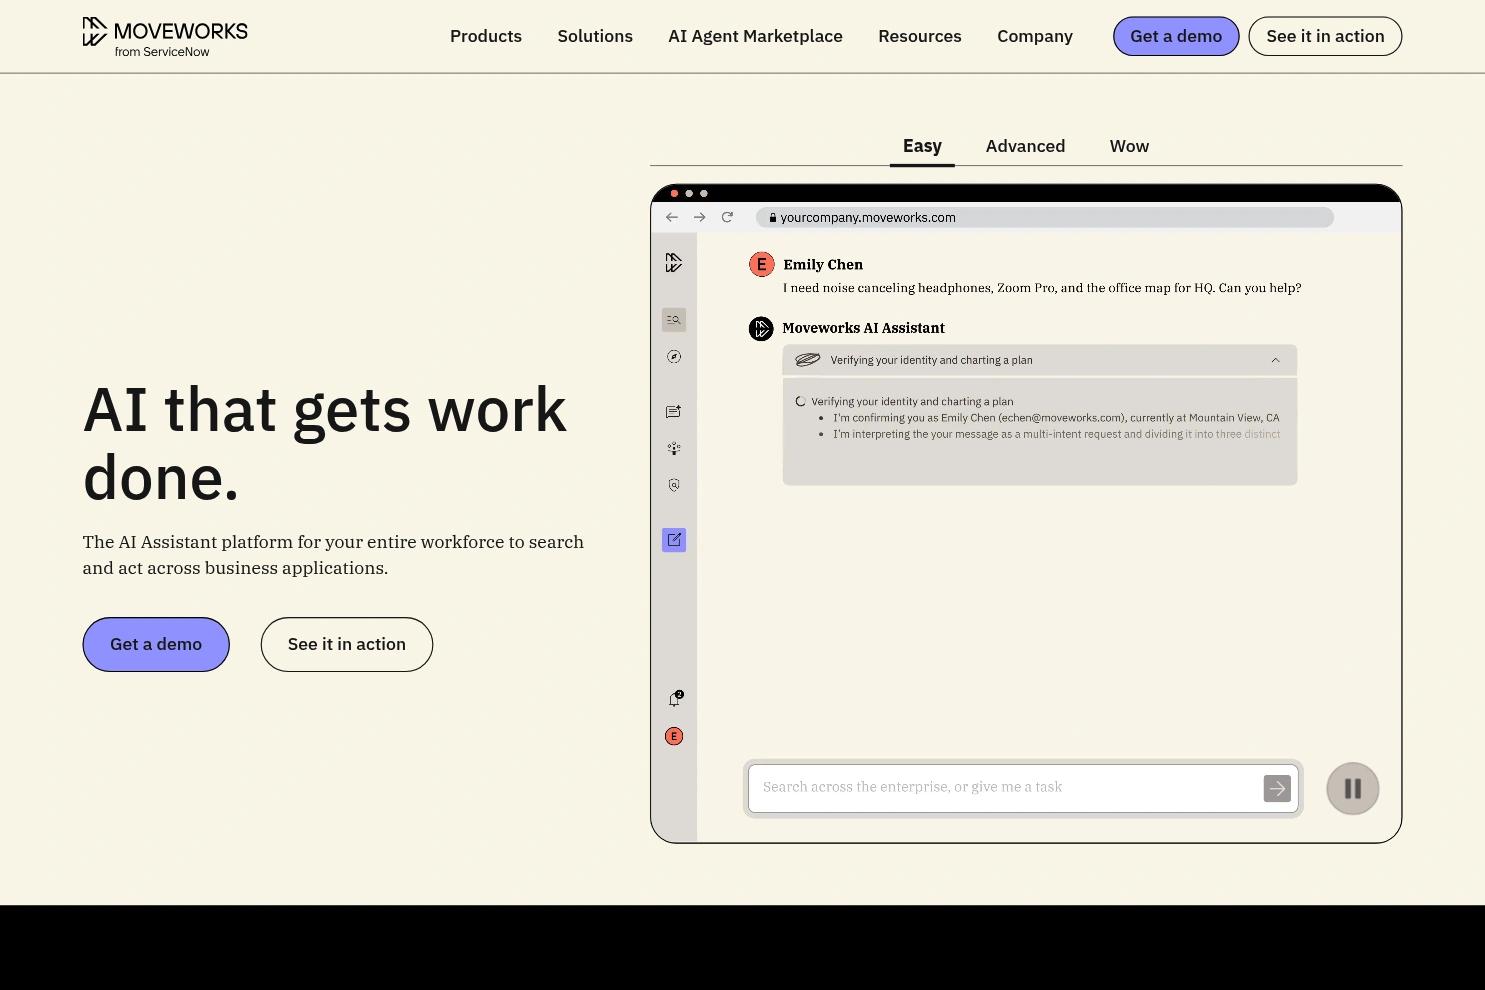Click the browser back arrow in the demo
The height and width of the screenshot is (990, 1485).
pyautogui.click(x=672, y=217)
